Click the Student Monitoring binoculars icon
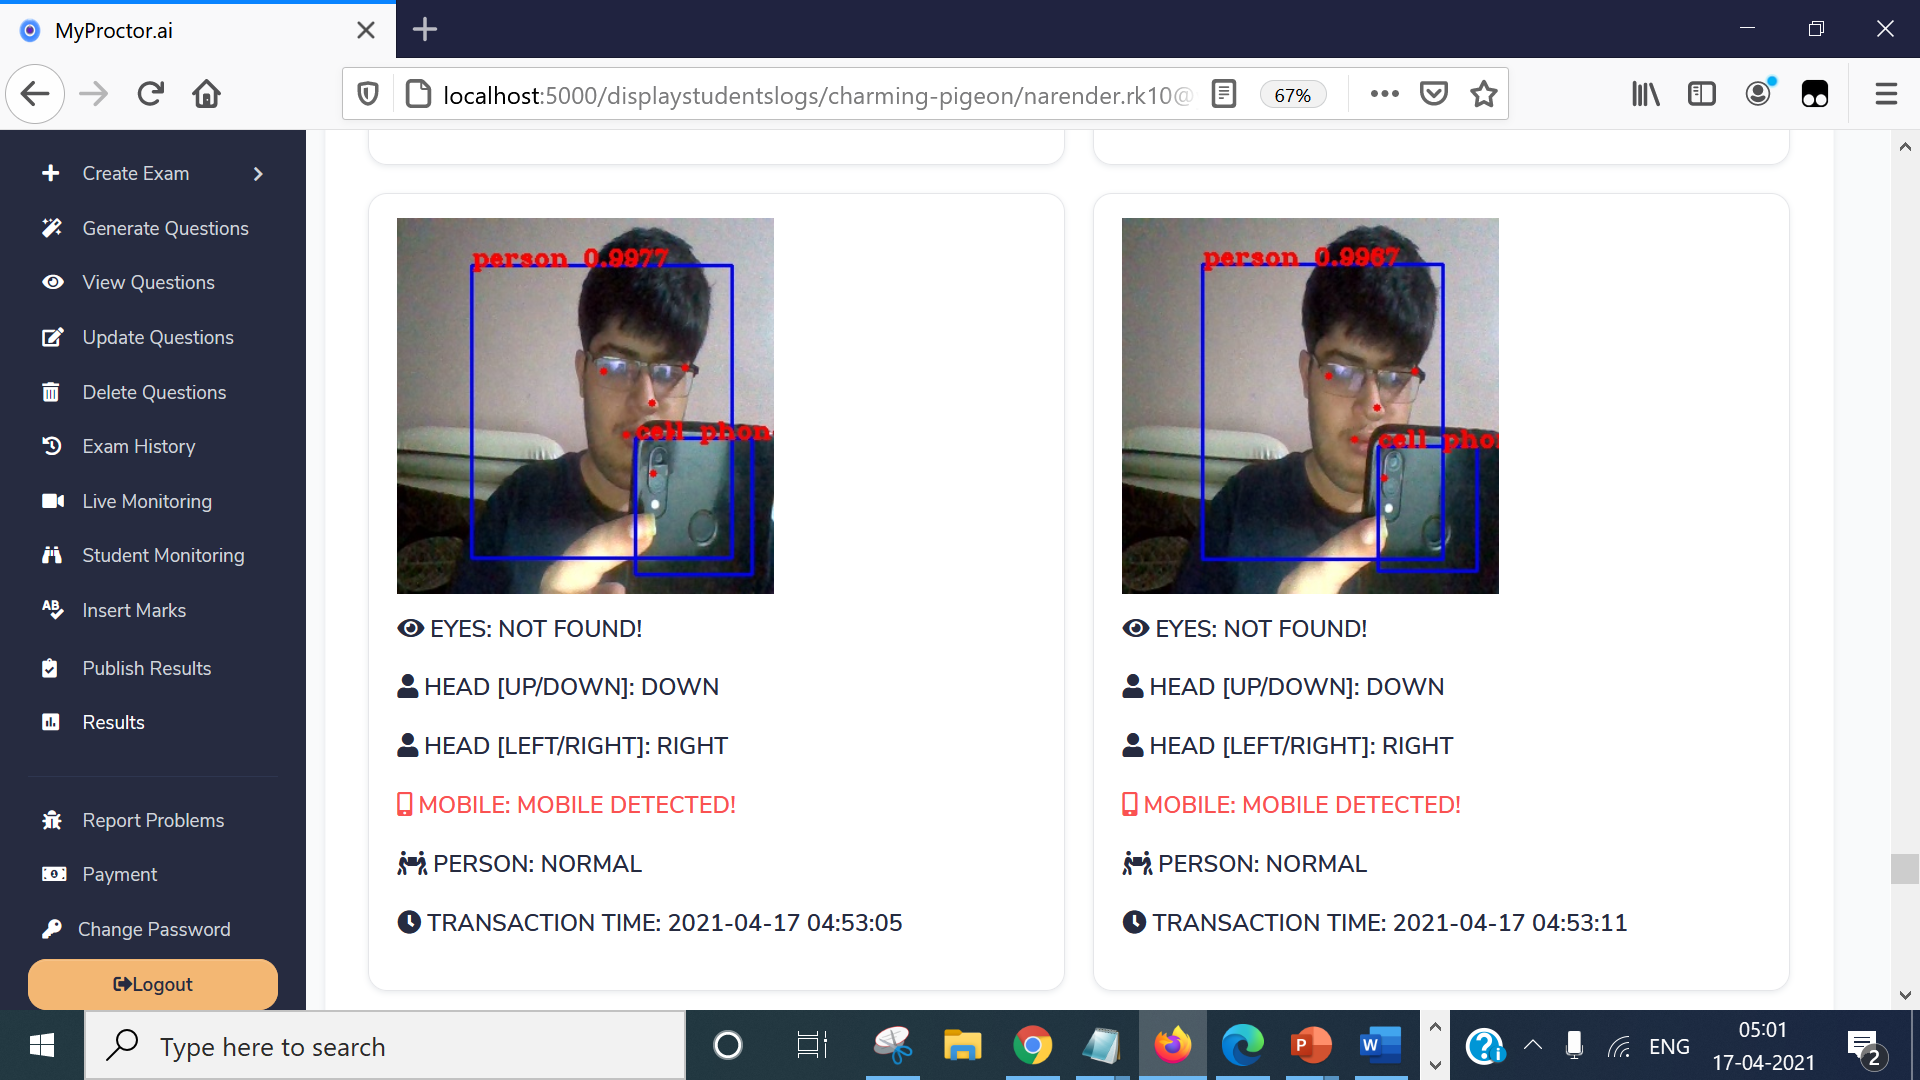 click(52, 555)
